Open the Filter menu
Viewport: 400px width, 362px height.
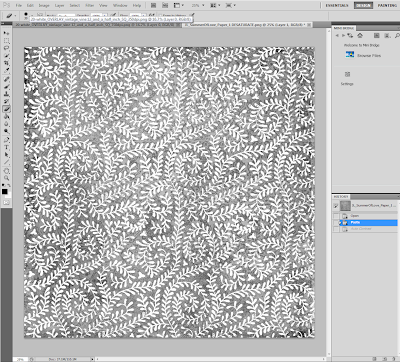click(90, 6)
